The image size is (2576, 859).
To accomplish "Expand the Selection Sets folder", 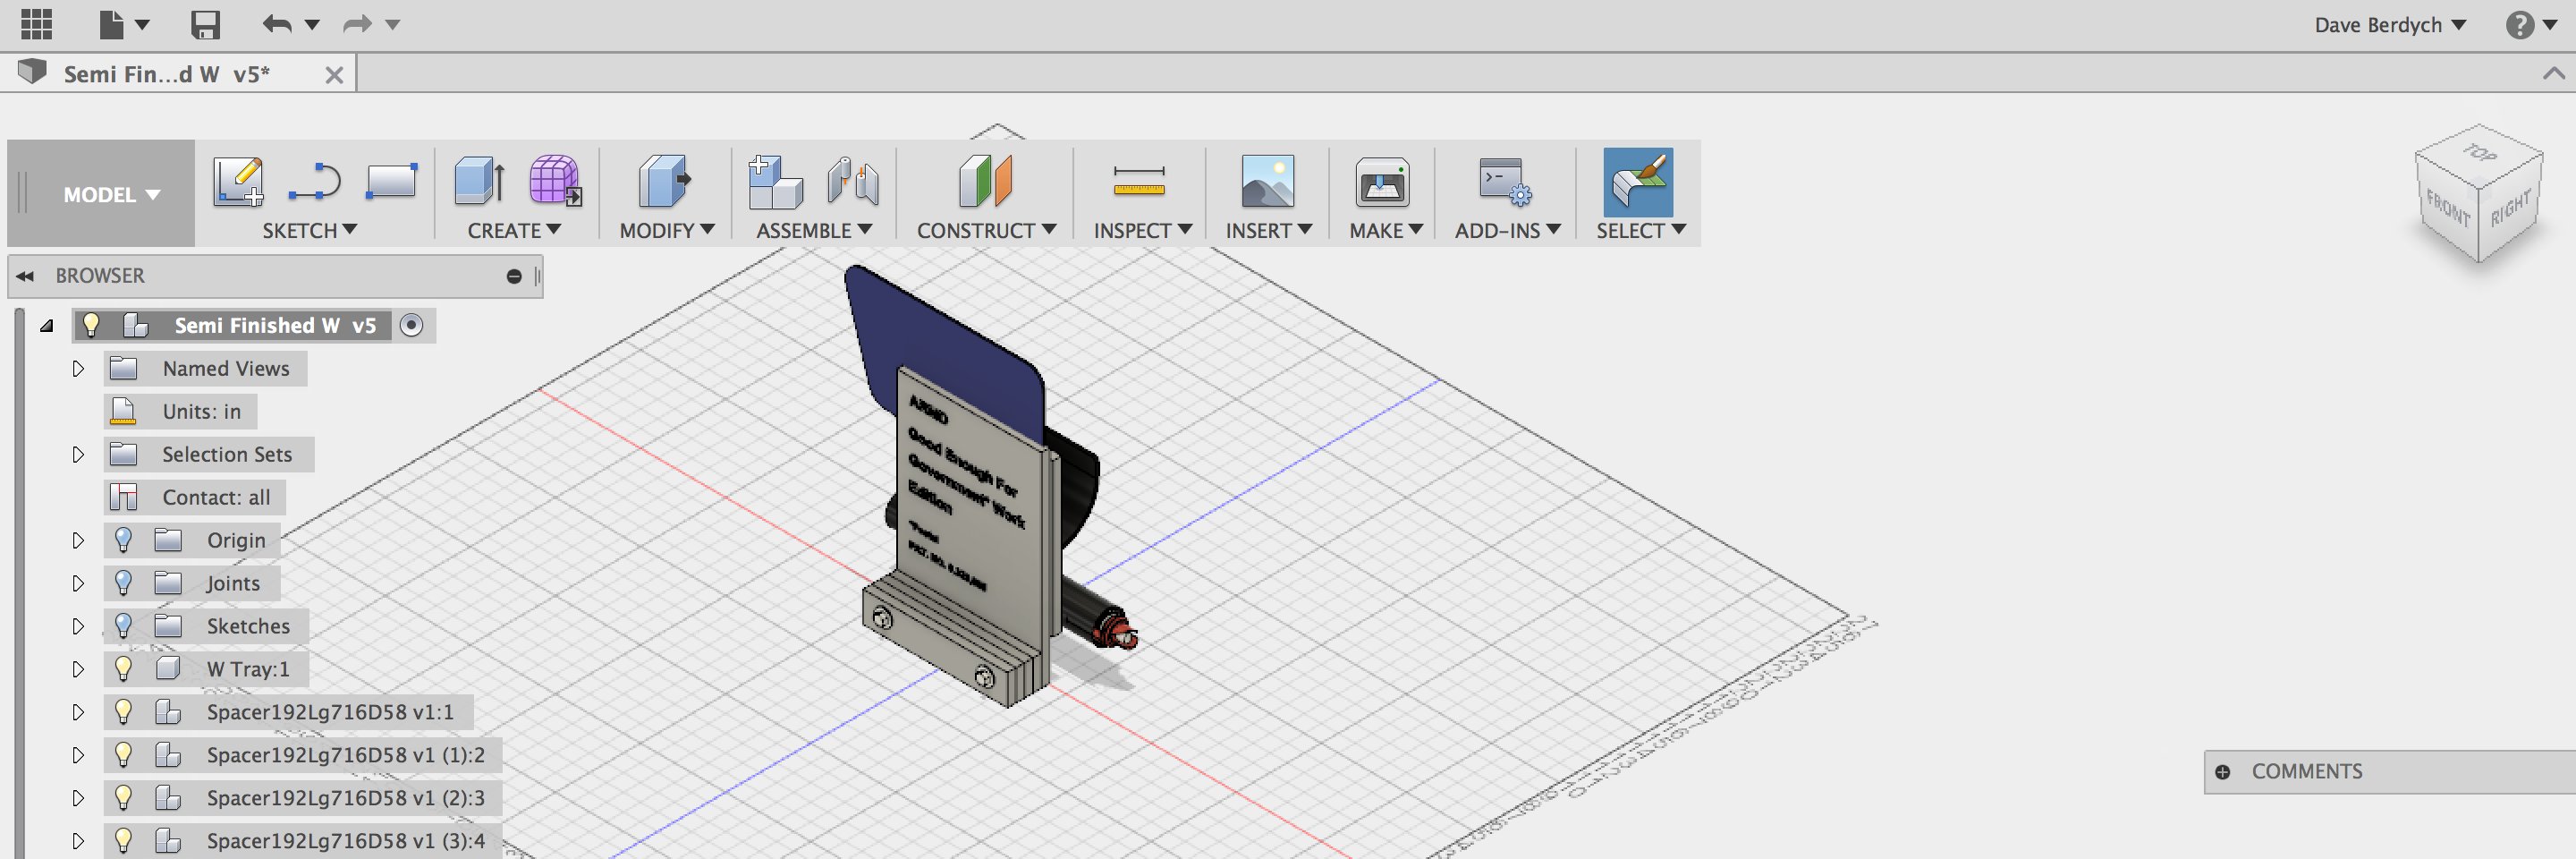I will tap(78, 454).
